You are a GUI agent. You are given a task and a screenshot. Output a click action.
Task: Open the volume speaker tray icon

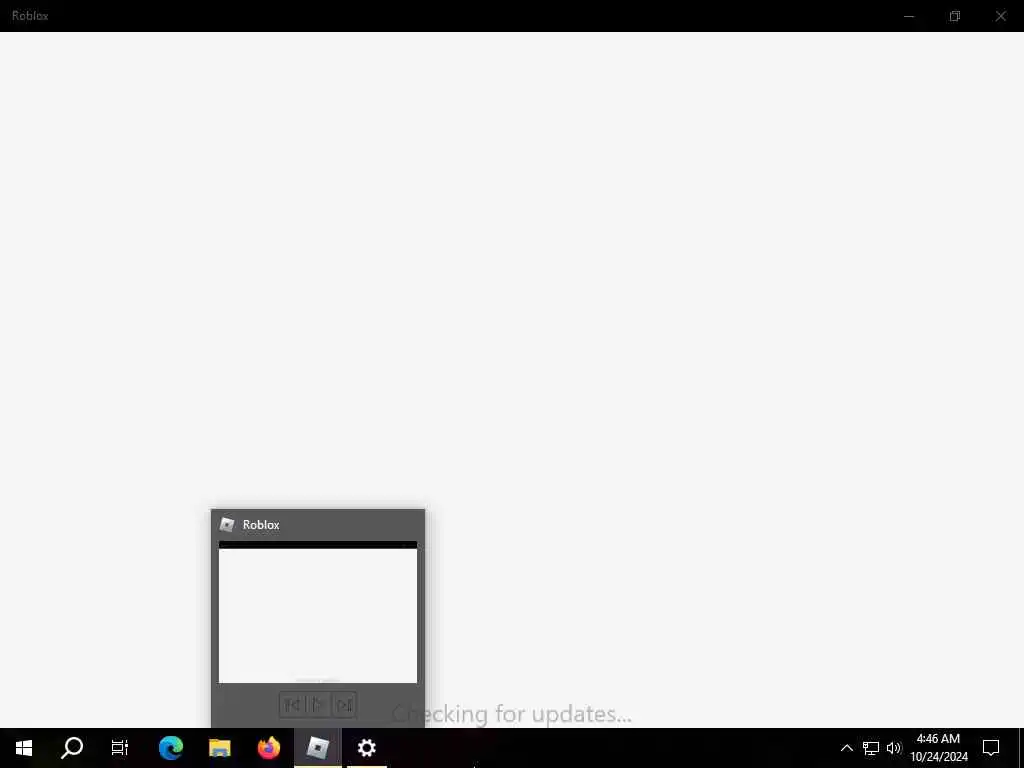[x=894, y=748]
